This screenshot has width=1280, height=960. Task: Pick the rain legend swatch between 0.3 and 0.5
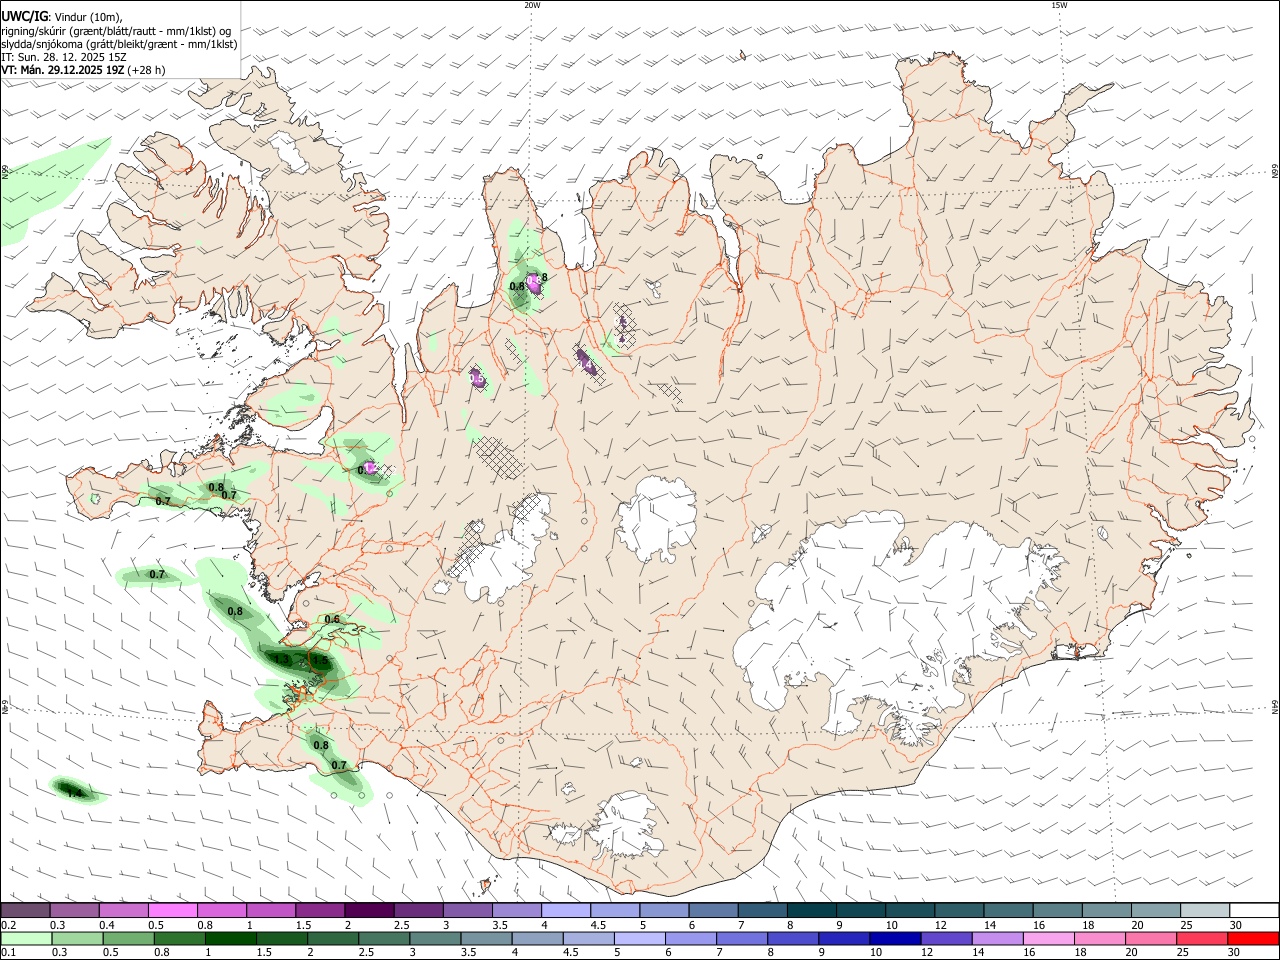[x=76, y=938]
